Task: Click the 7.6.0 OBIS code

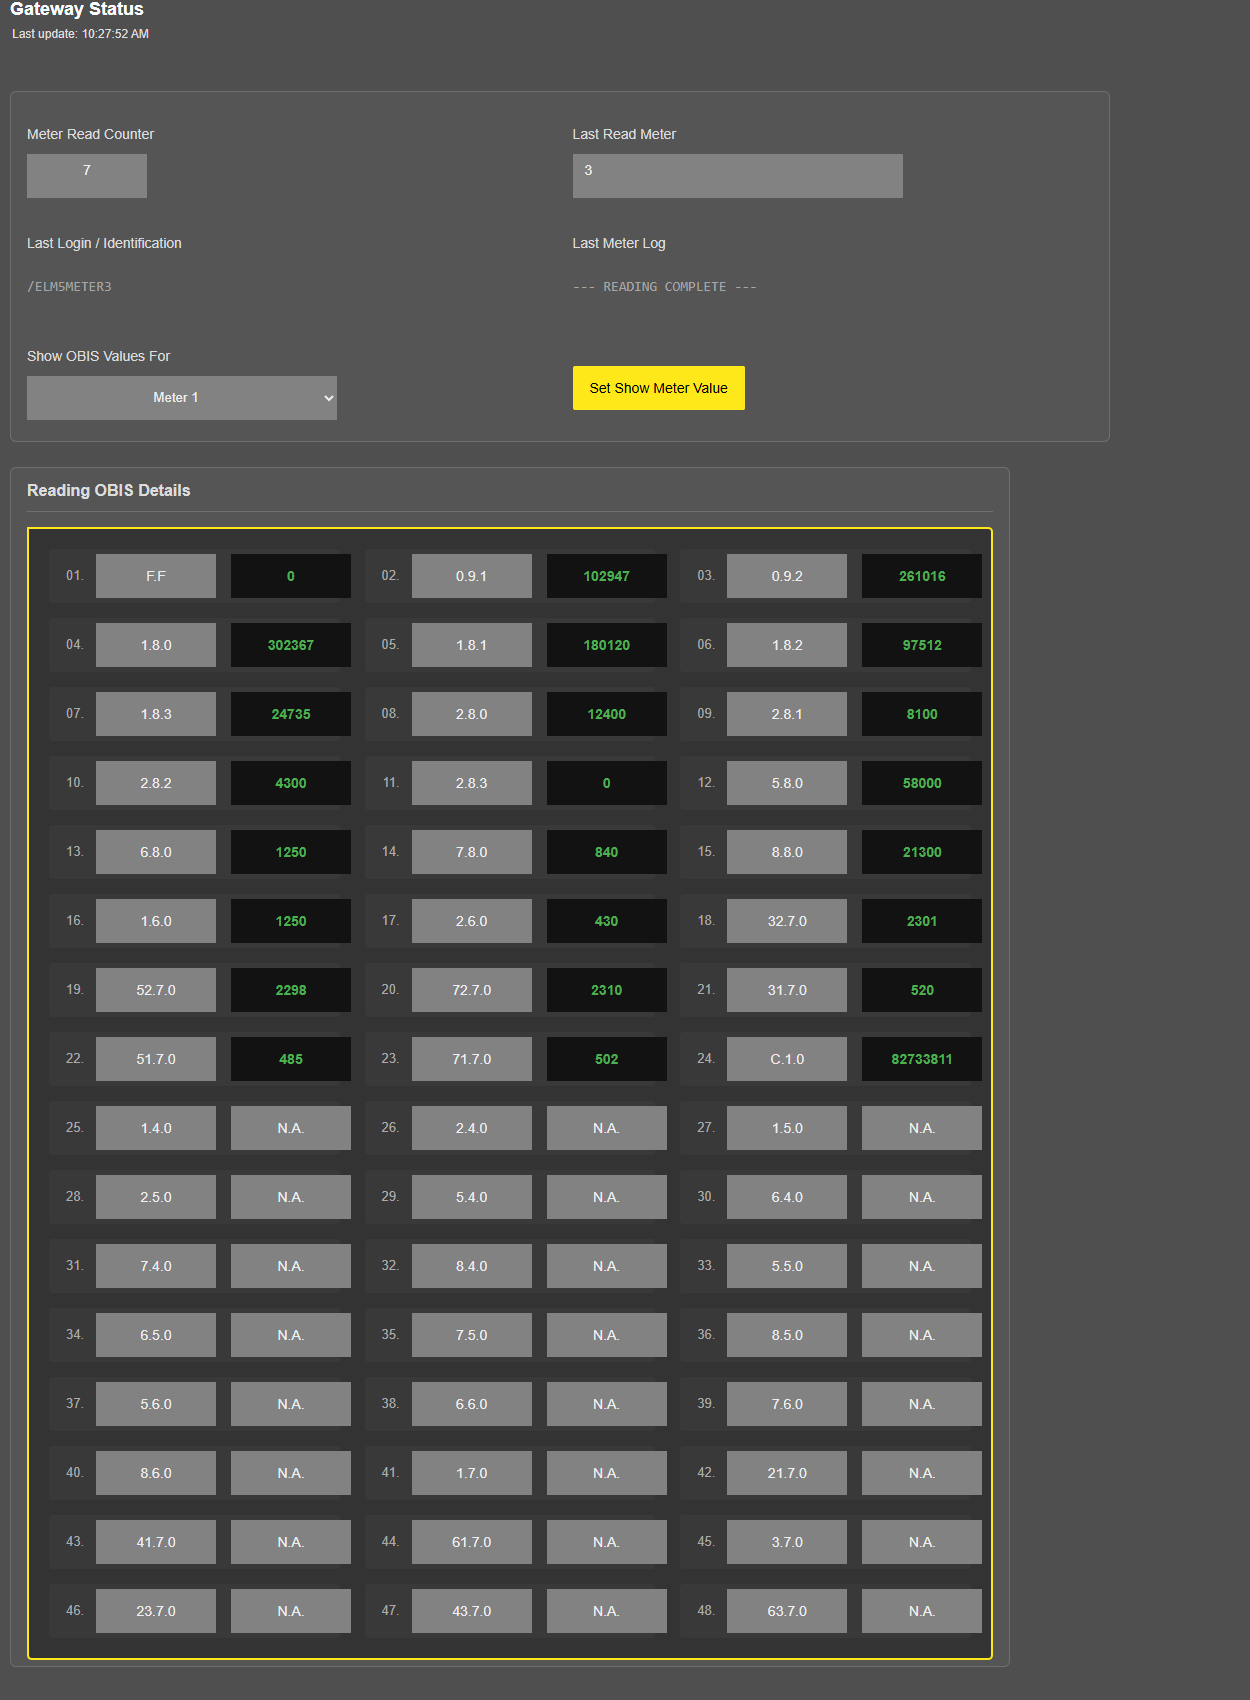Action: (x=787, y=1404)
